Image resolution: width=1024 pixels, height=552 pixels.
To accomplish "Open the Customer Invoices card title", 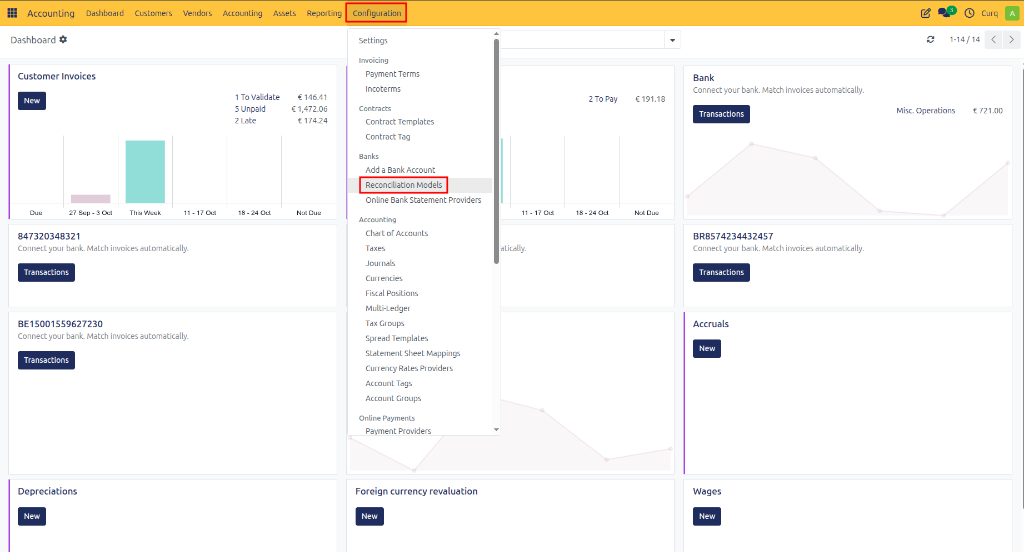I will [x=57, y=76].
